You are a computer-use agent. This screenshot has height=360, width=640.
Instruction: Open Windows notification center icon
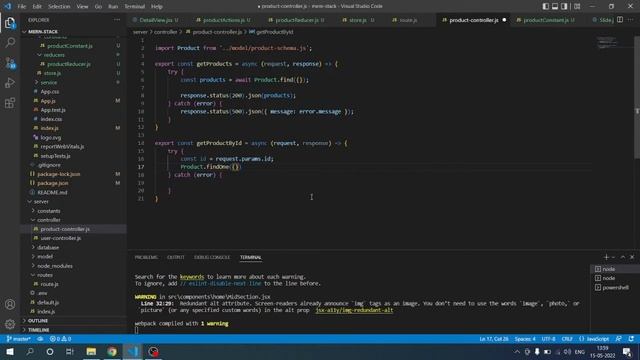tap(627, 352)
